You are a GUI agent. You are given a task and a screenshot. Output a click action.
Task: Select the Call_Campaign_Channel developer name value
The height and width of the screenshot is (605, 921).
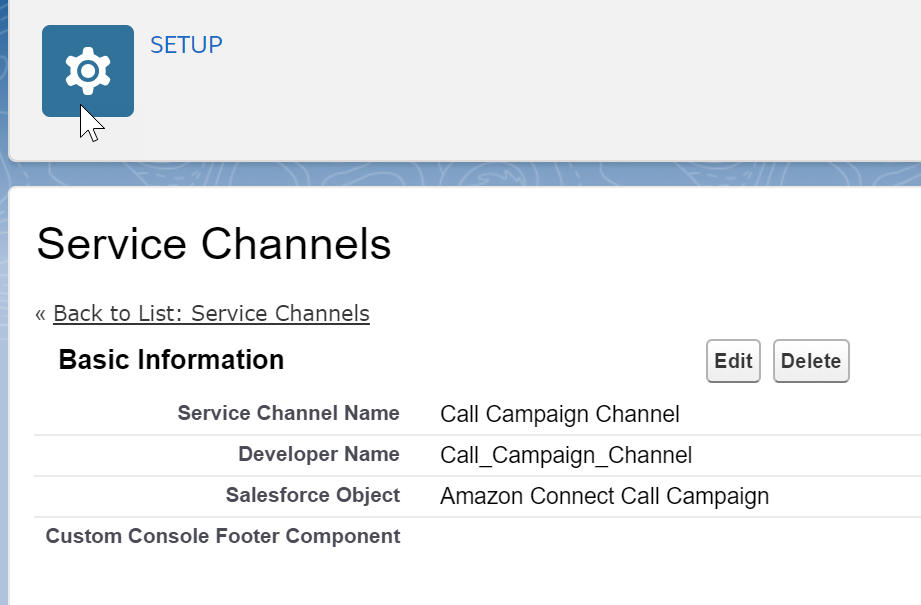click(566, 455)
